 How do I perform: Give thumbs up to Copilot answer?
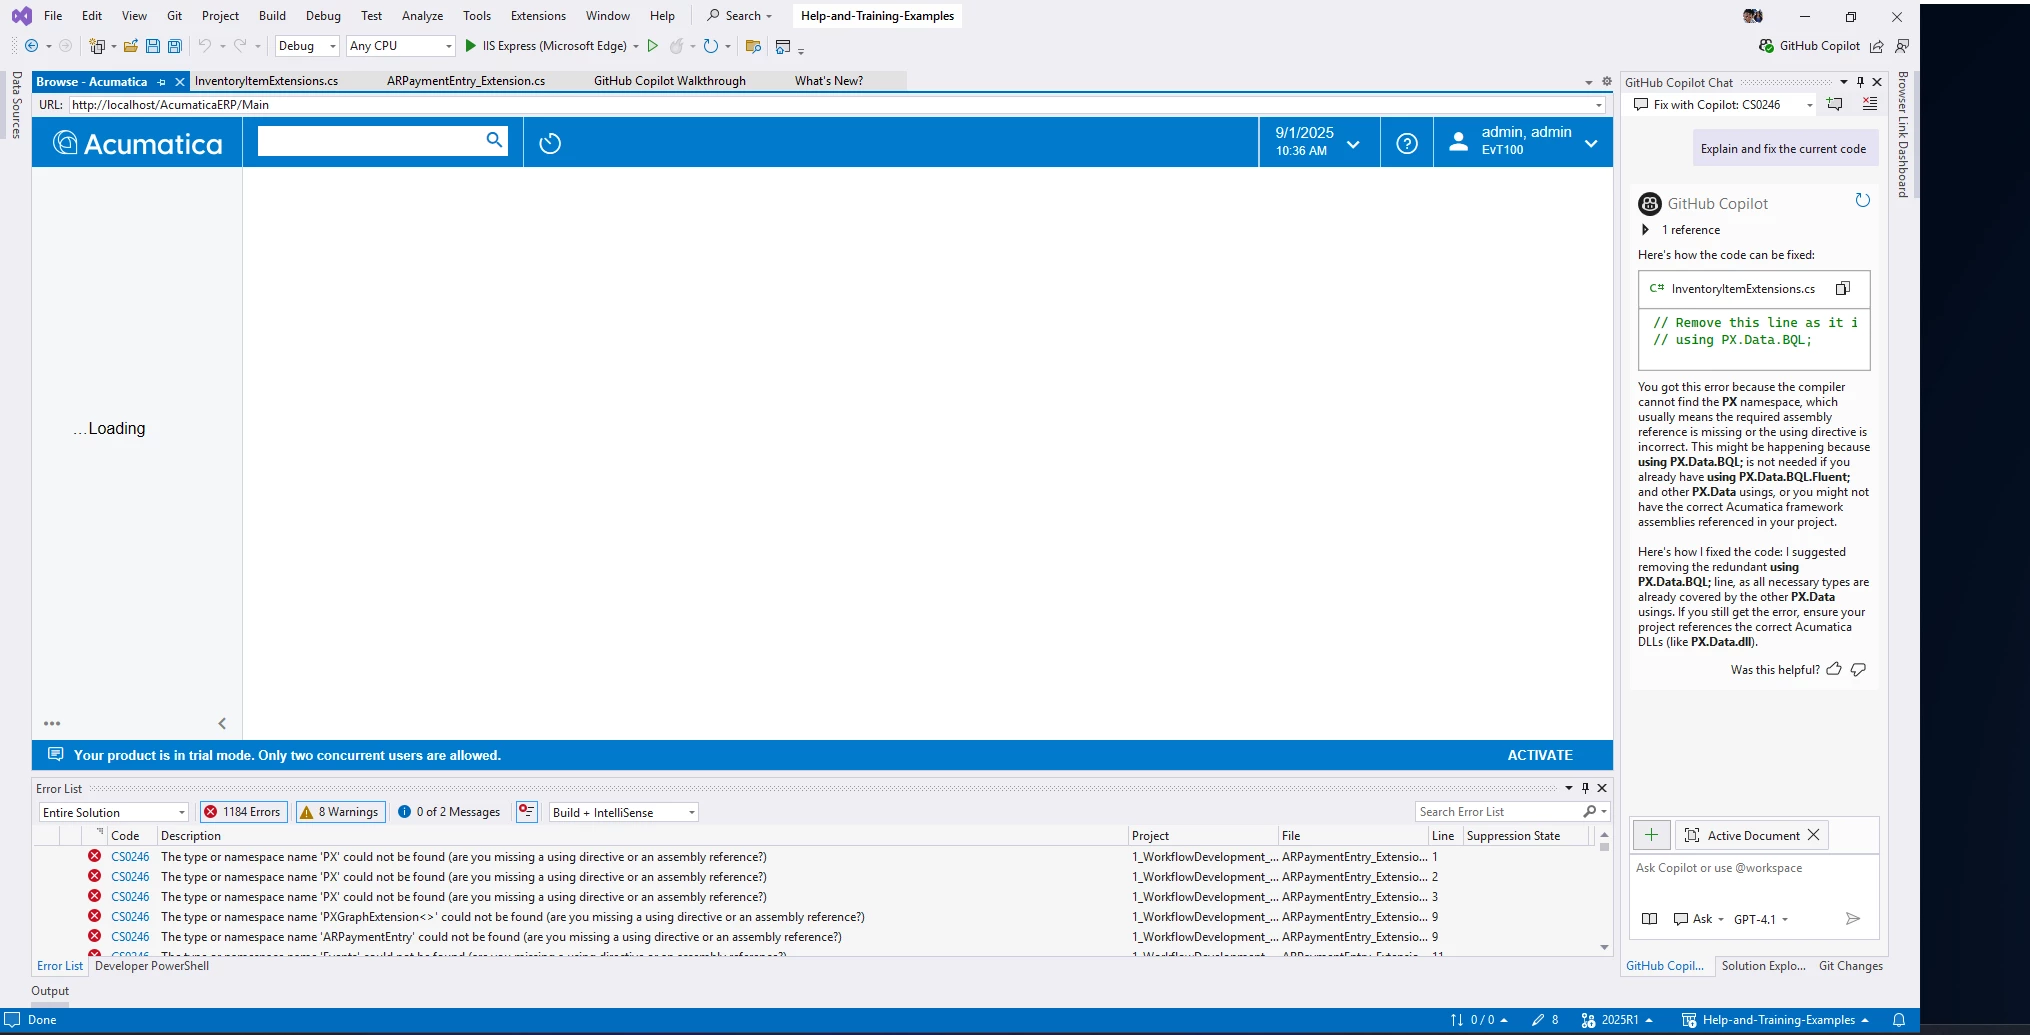pos(1834,669)
